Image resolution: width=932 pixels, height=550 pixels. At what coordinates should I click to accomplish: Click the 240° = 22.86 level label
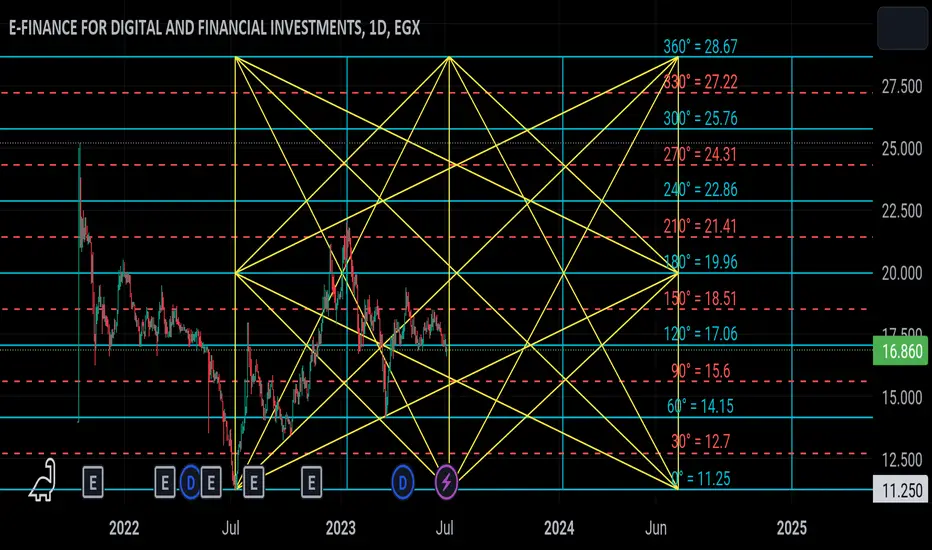700,190
